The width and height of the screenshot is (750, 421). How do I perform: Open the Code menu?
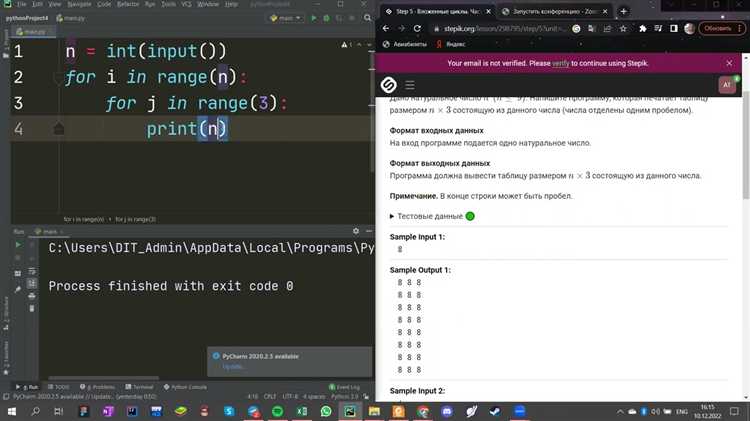pyautogui.click(x=104, y=4)
